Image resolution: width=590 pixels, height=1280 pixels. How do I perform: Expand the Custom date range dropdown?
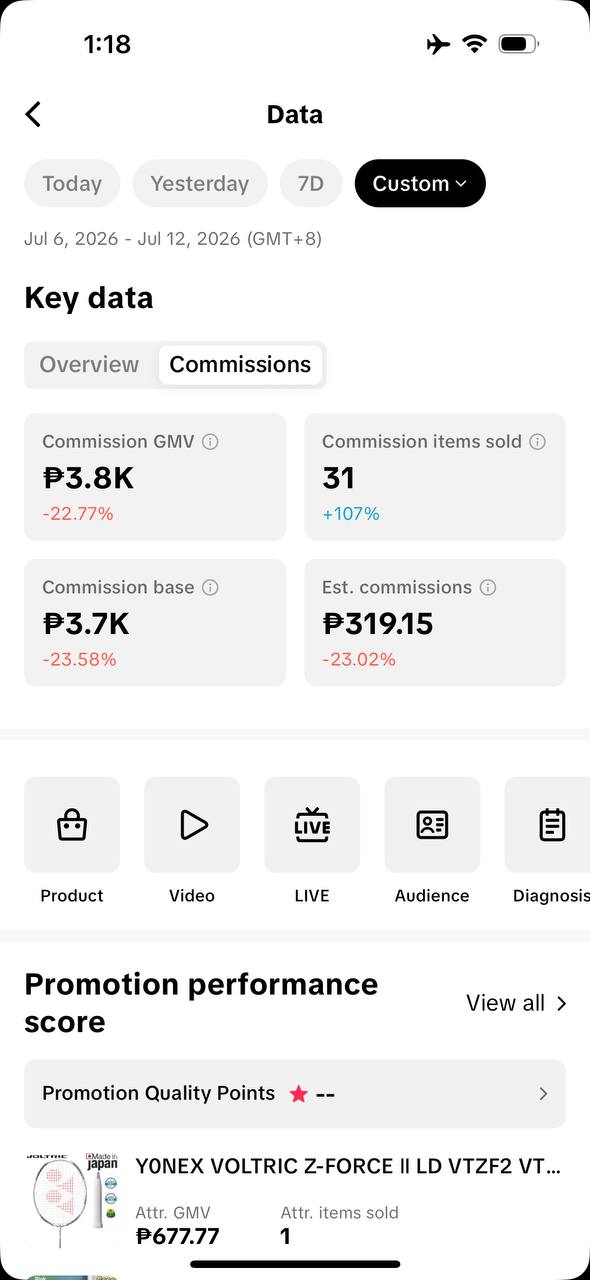click(x=420, y=183)
